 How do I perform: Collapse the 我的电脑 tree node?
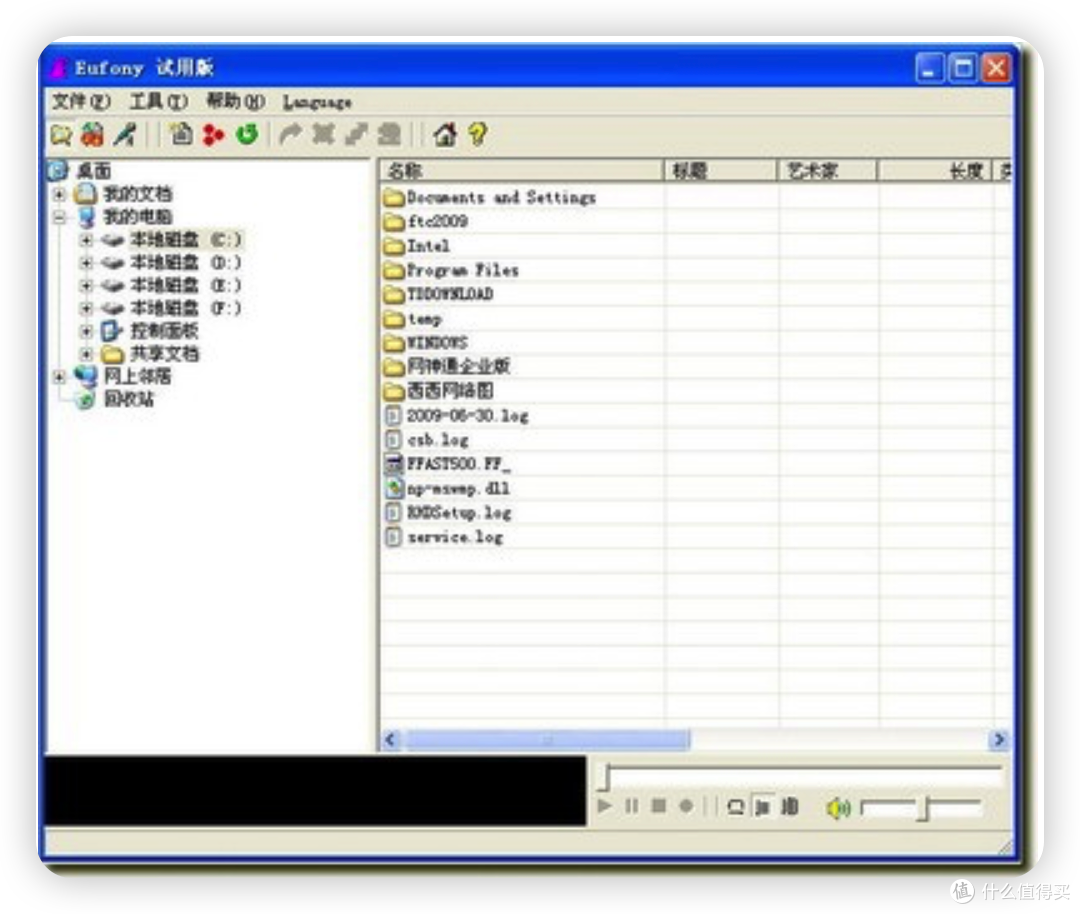tap(60, 217)
